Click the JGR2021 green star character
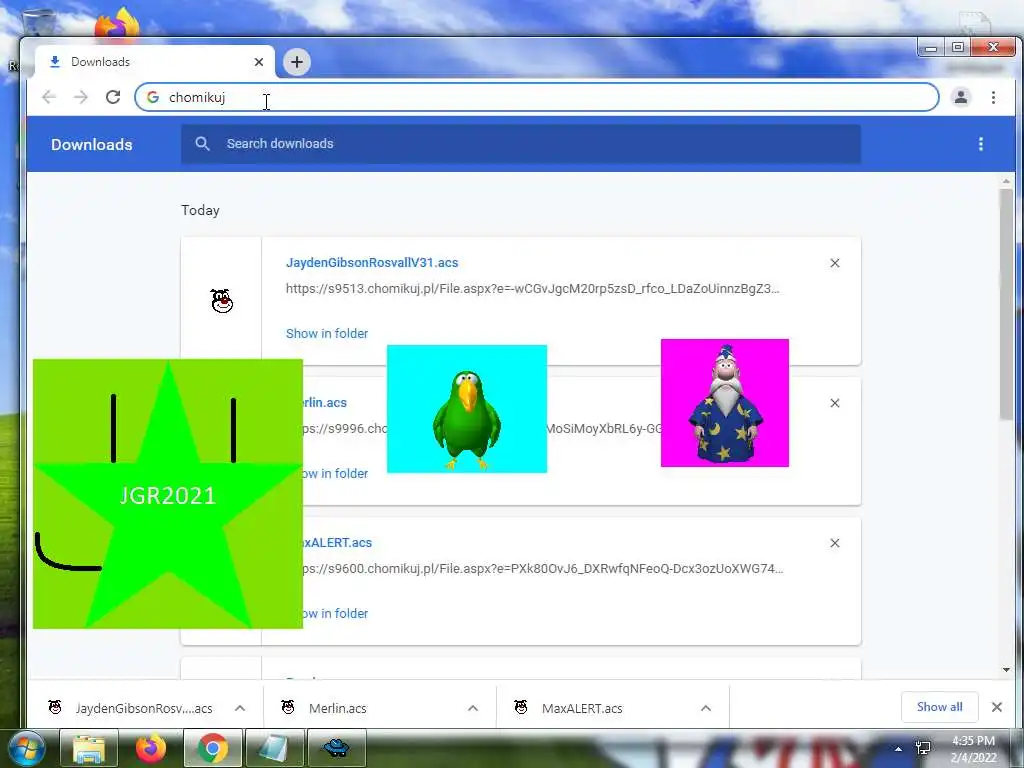This screenshot has height=768, width=1024. pos(168,494)
